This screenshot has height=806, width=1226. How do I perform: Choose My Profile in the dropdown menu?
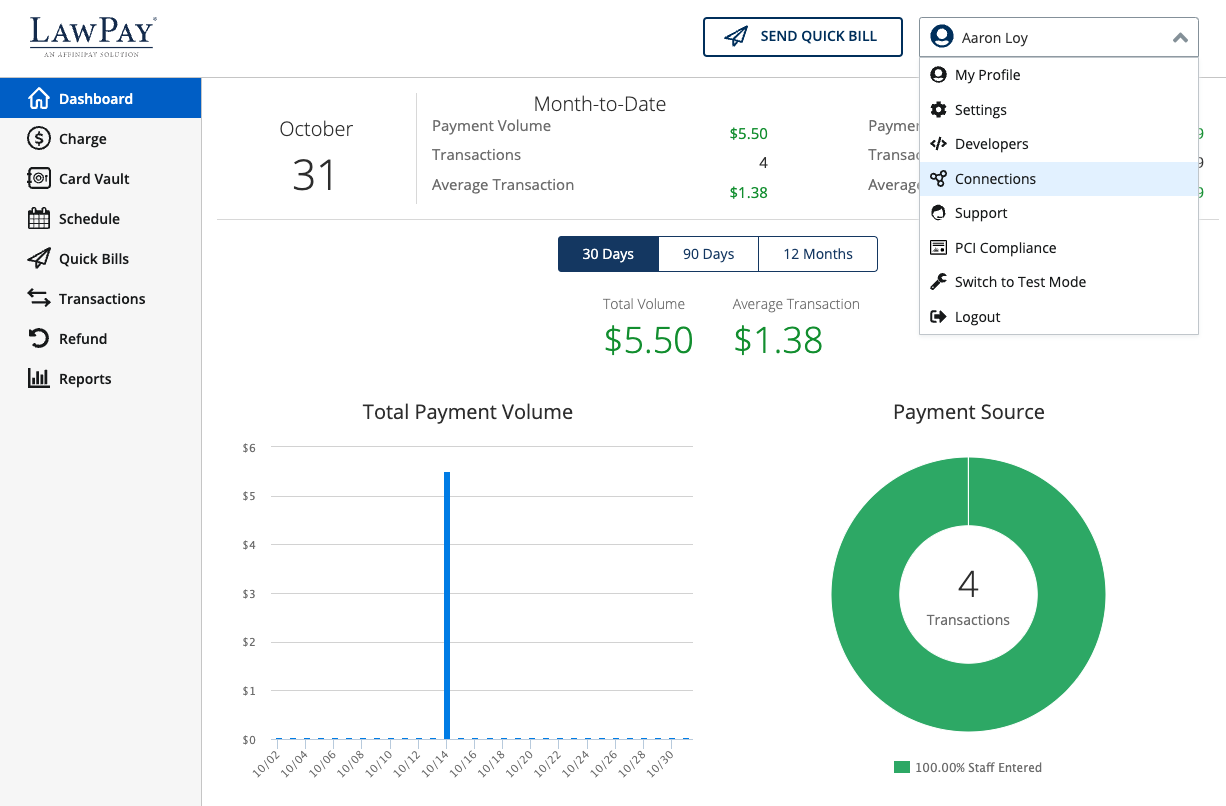click(987, 75)
